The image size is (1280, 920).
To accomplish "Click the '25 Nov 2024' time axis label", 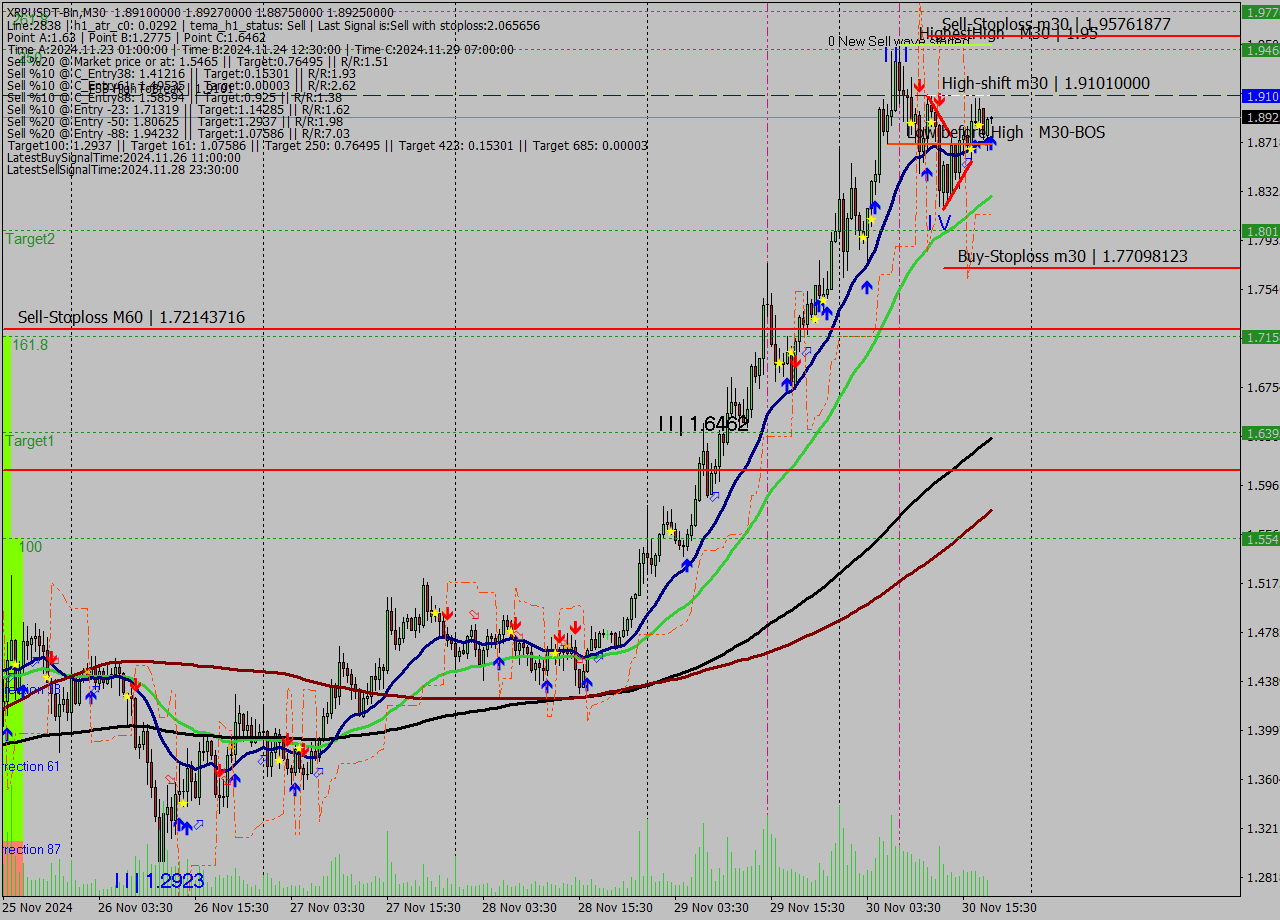I will (38, 908).
